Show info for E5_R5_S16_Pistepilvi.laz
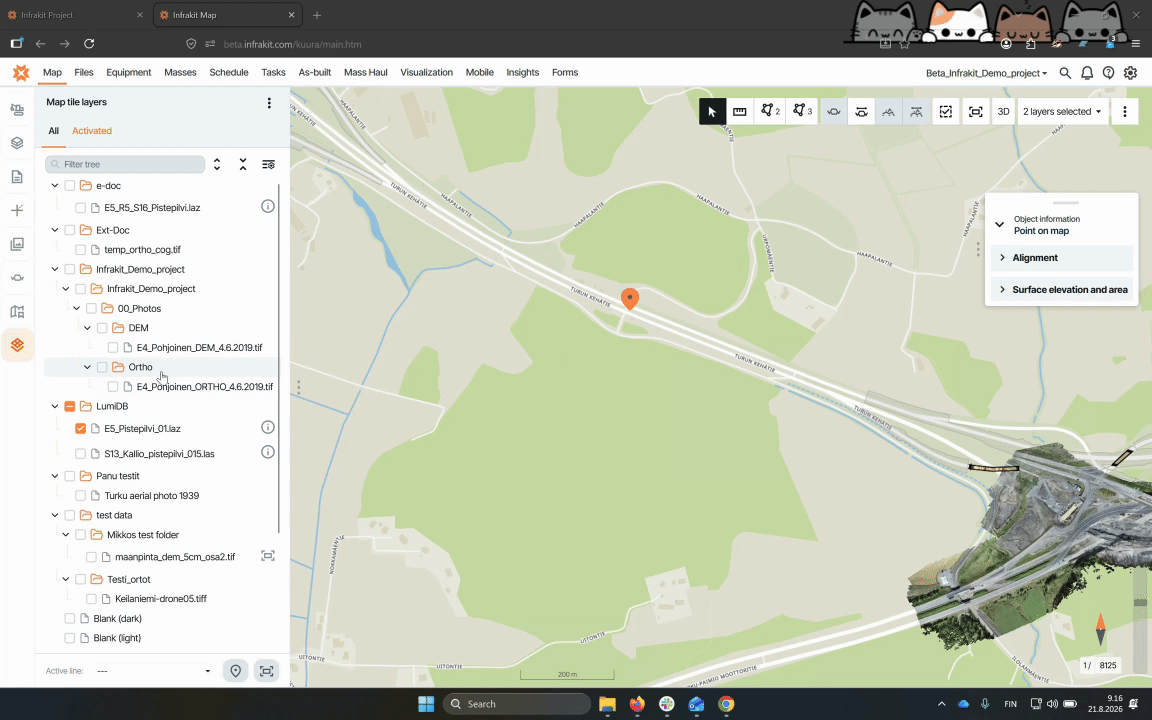 point(268,206)
